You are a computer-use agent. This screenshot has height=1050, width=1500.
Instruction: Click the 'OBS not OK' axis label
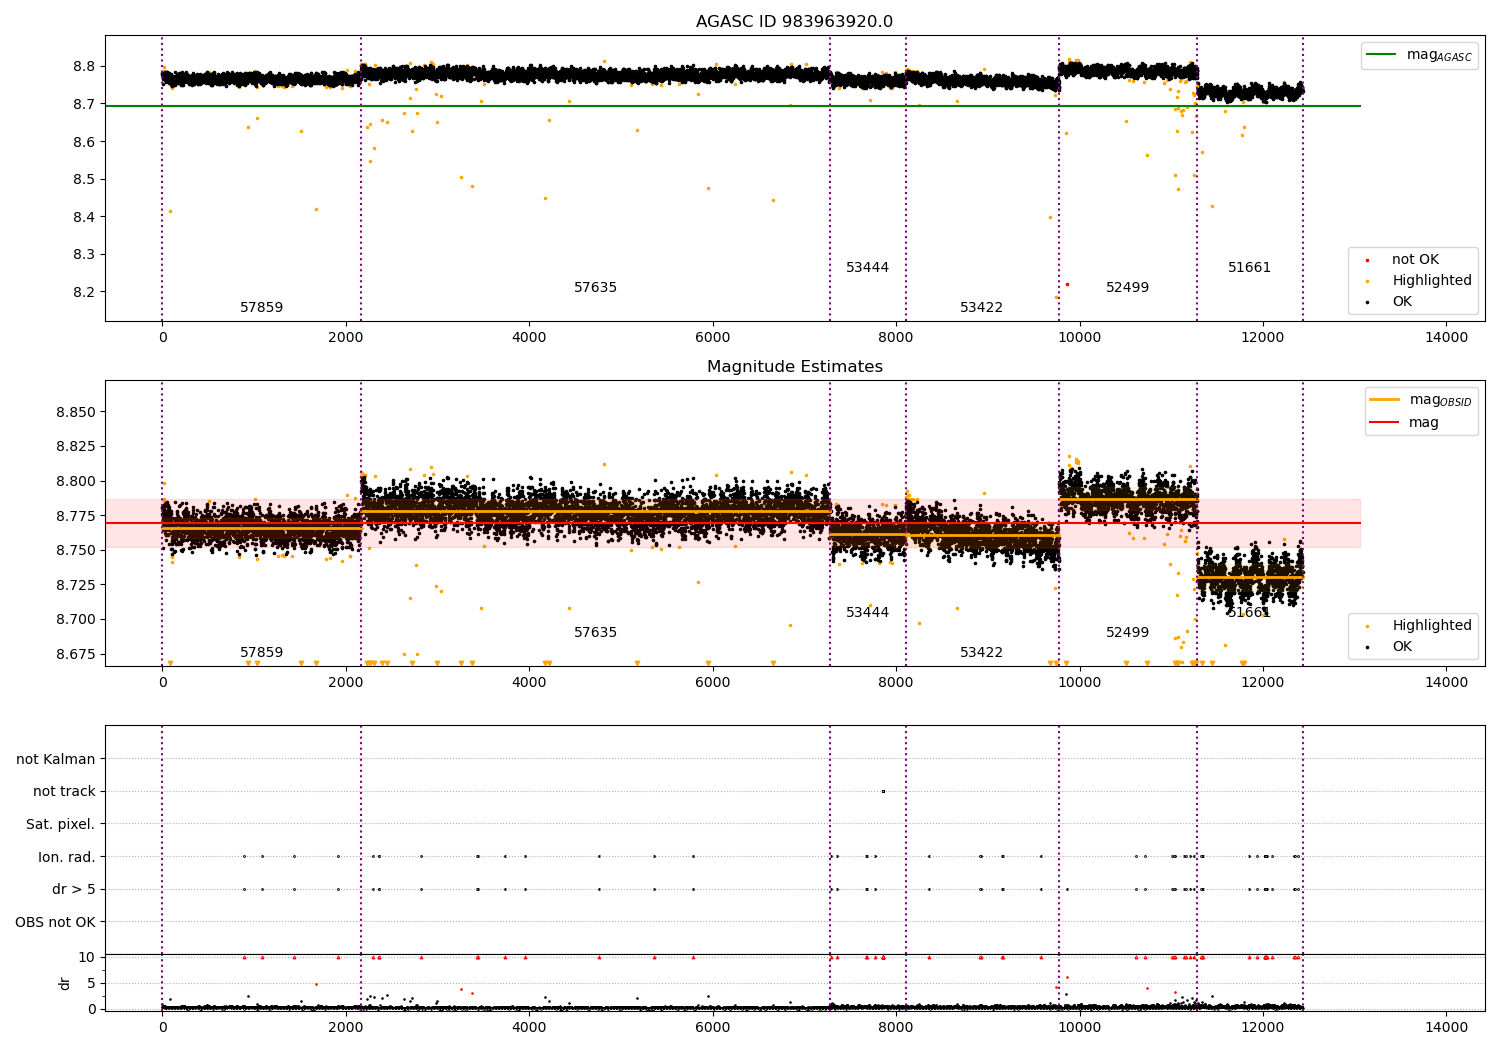pos(56,922)
